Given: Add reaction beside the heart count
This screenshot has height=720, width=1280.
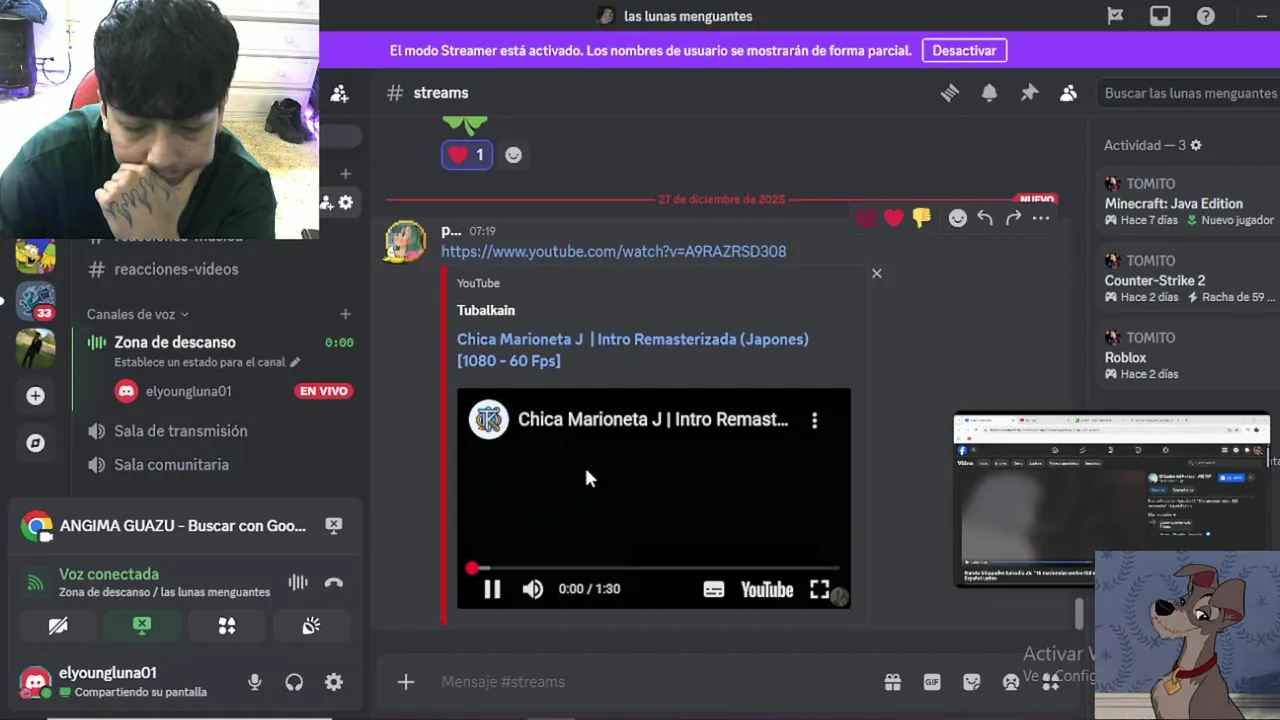Looking at the screenshot, I should pos(513,155).
